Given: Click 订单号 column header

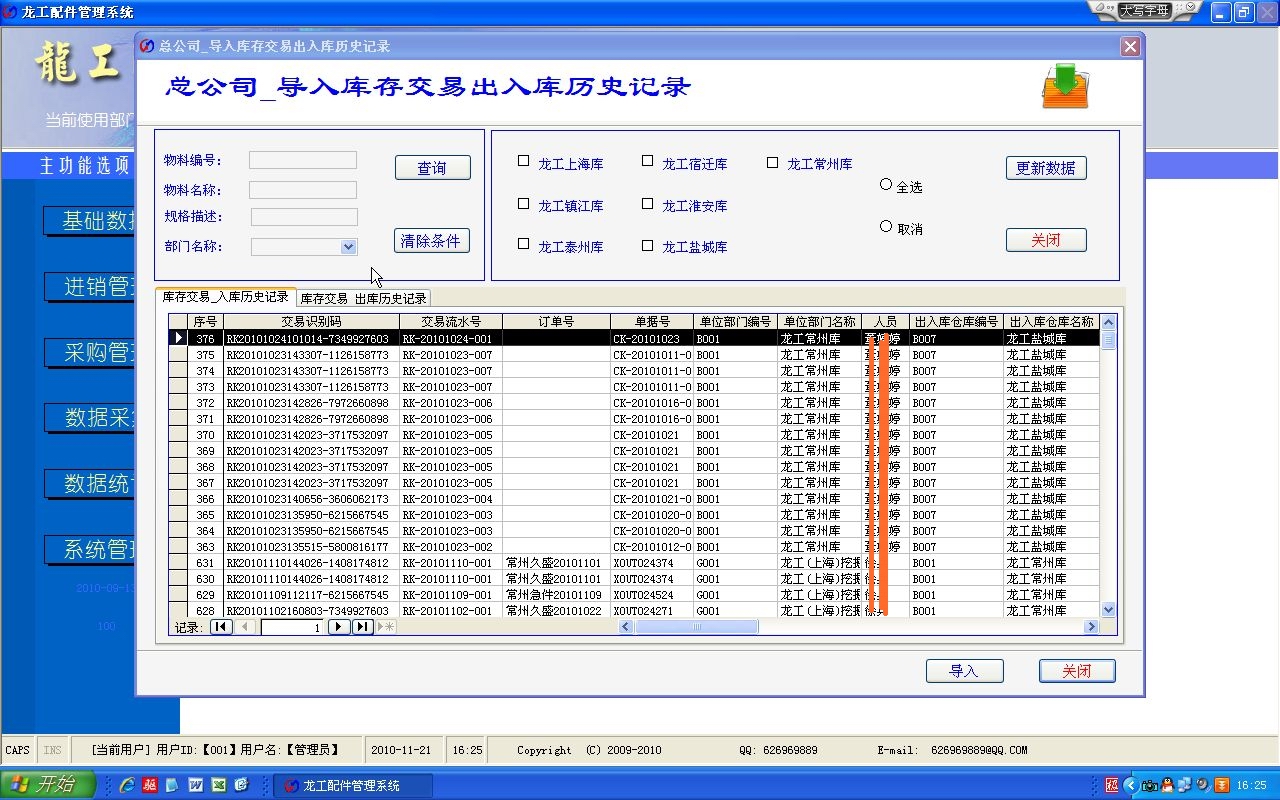Looking at the screenshot, I should (555, 322).
